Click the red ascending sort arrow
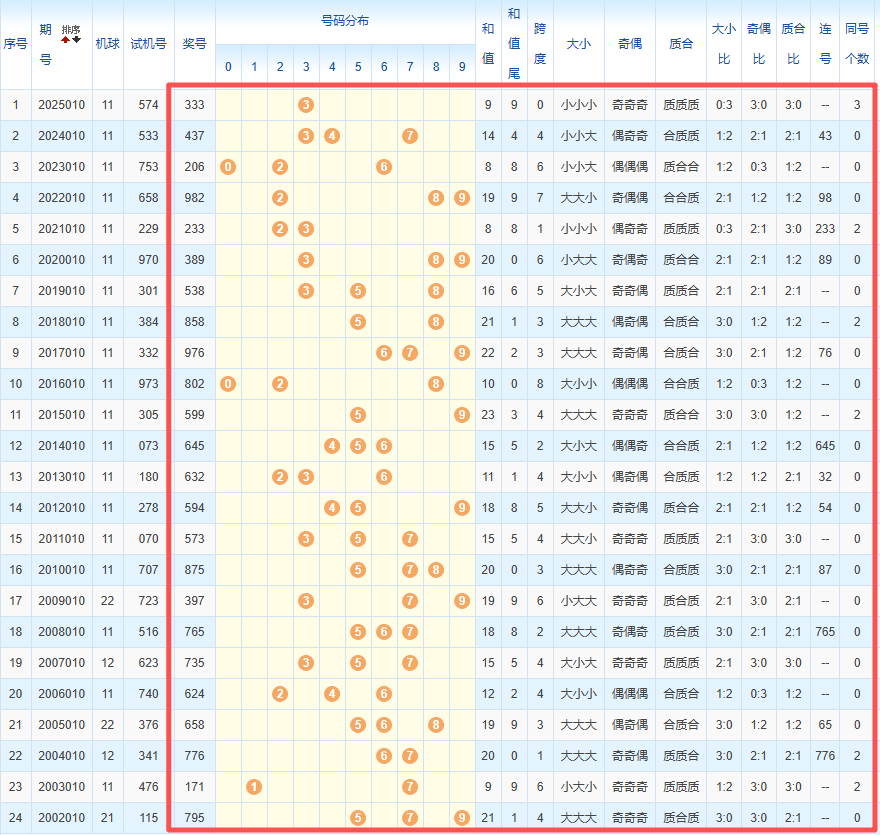Viewport: 880px width, 835px height. pos(66,41)
